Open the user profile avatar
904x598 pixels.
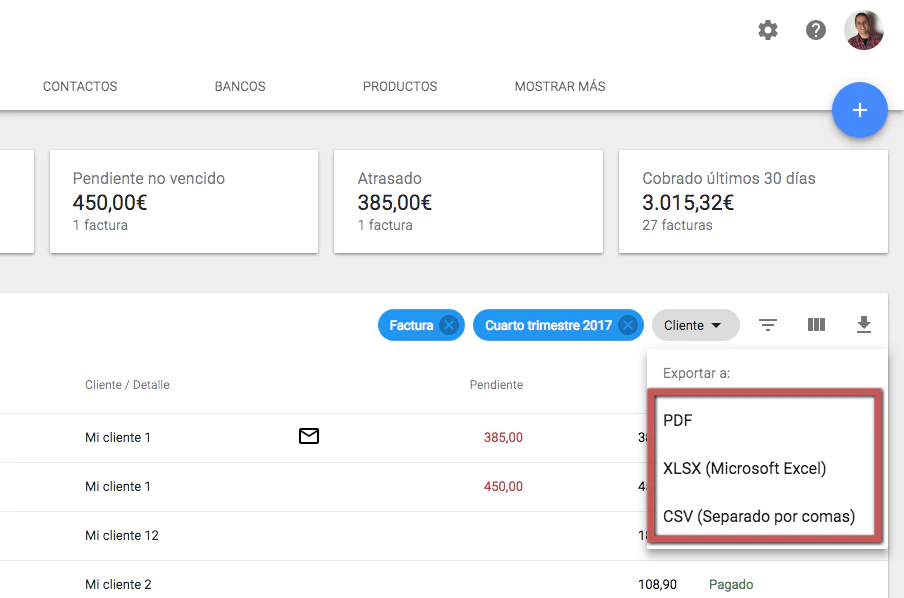[863, 30]
